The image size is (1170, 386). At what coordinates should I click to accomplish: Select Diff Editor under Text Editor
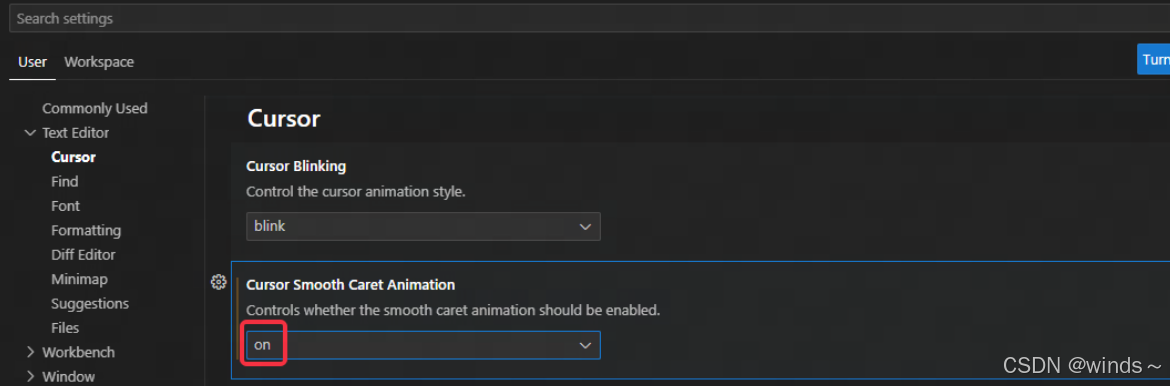pos(83,255)
